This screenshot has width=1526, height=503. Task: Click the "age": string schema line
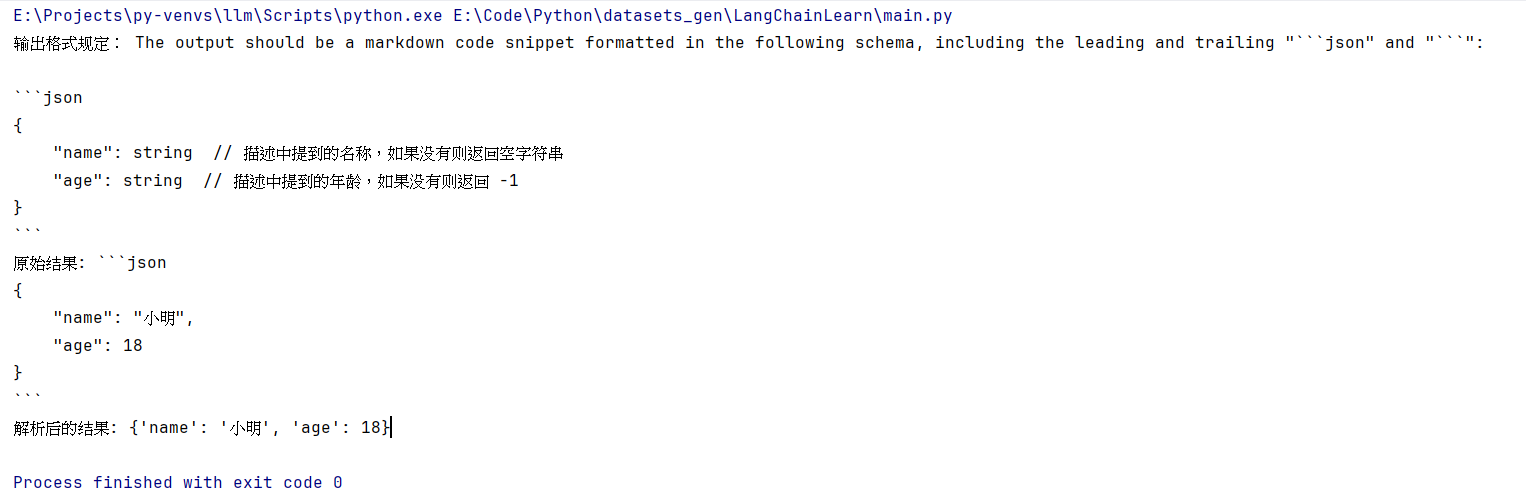(118, 181)
